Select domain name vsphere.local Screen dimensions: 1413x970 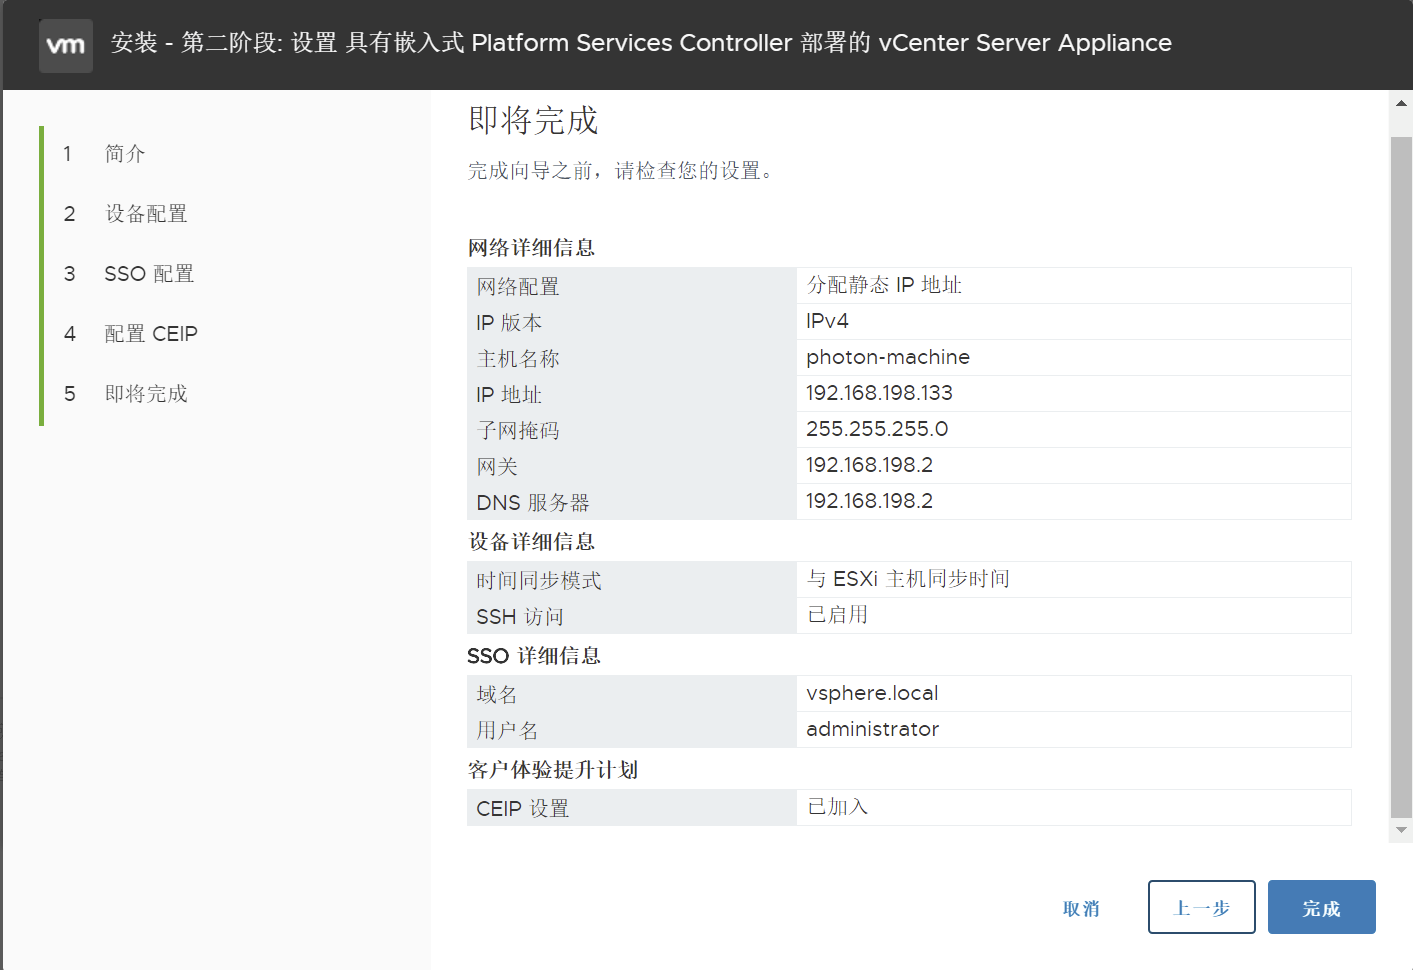click(x=872, y=693)
